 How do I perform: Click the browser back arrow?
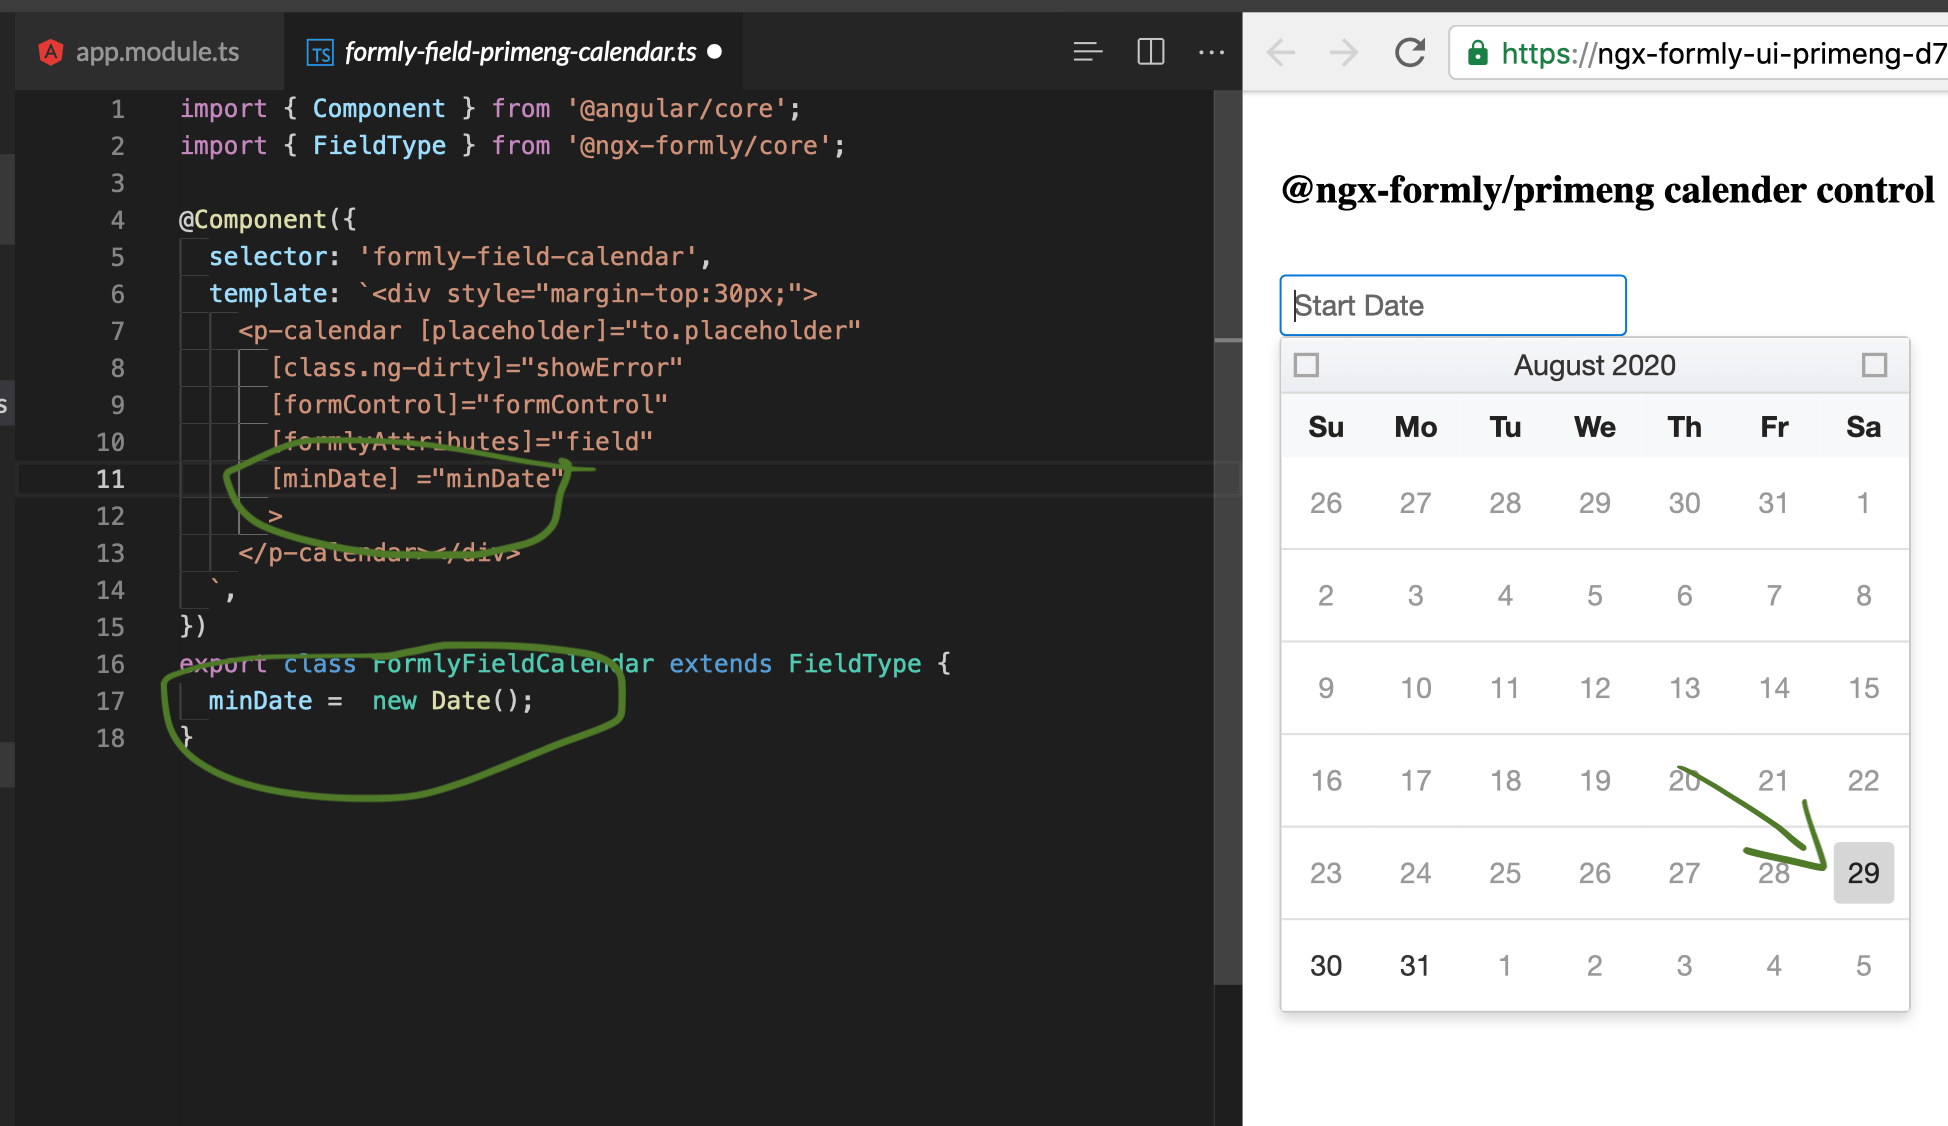click(x=1281, y=53)
